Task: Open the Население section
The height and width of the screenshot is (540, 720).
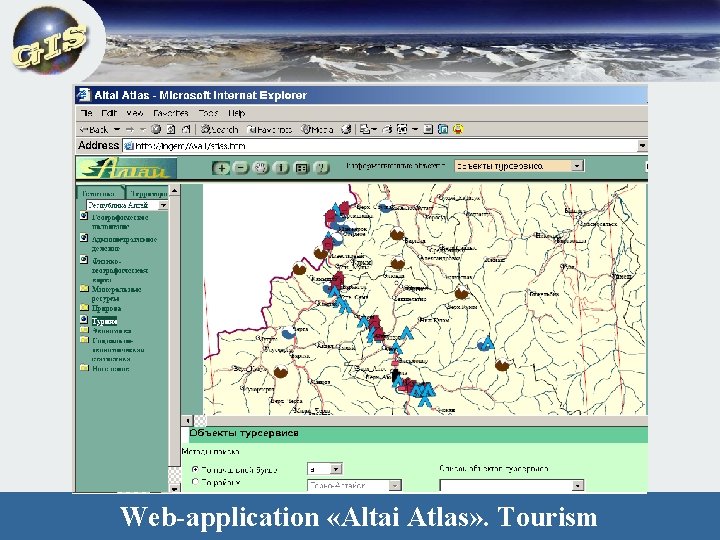Action: [111, 368]
